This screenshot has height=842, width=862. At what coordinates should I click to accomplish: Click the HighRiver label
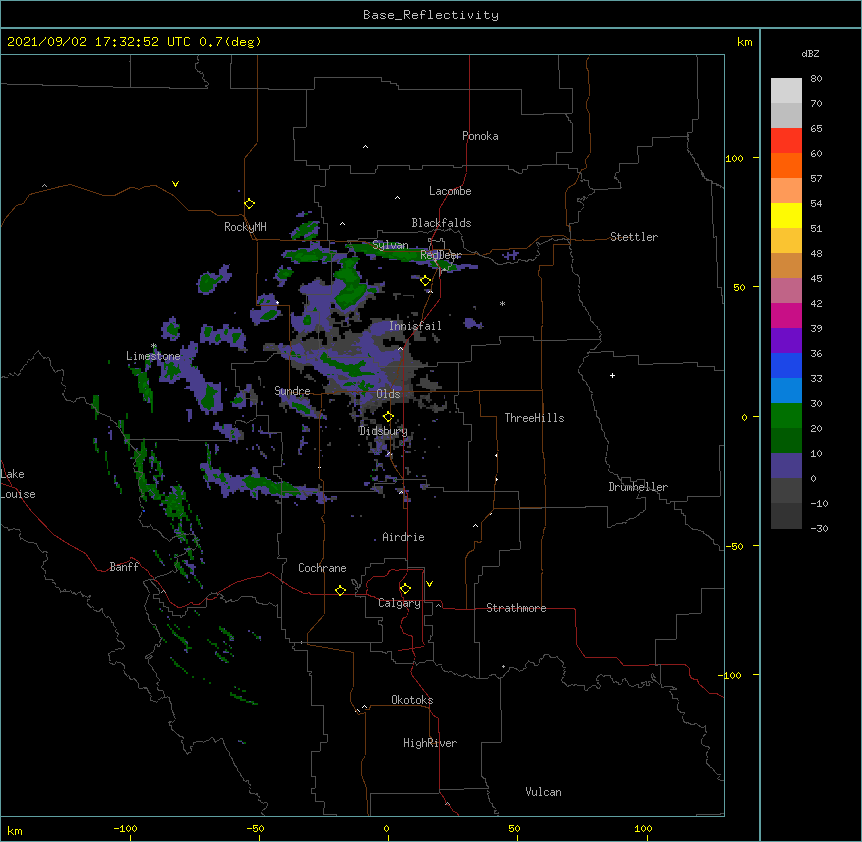pos(430,743)
